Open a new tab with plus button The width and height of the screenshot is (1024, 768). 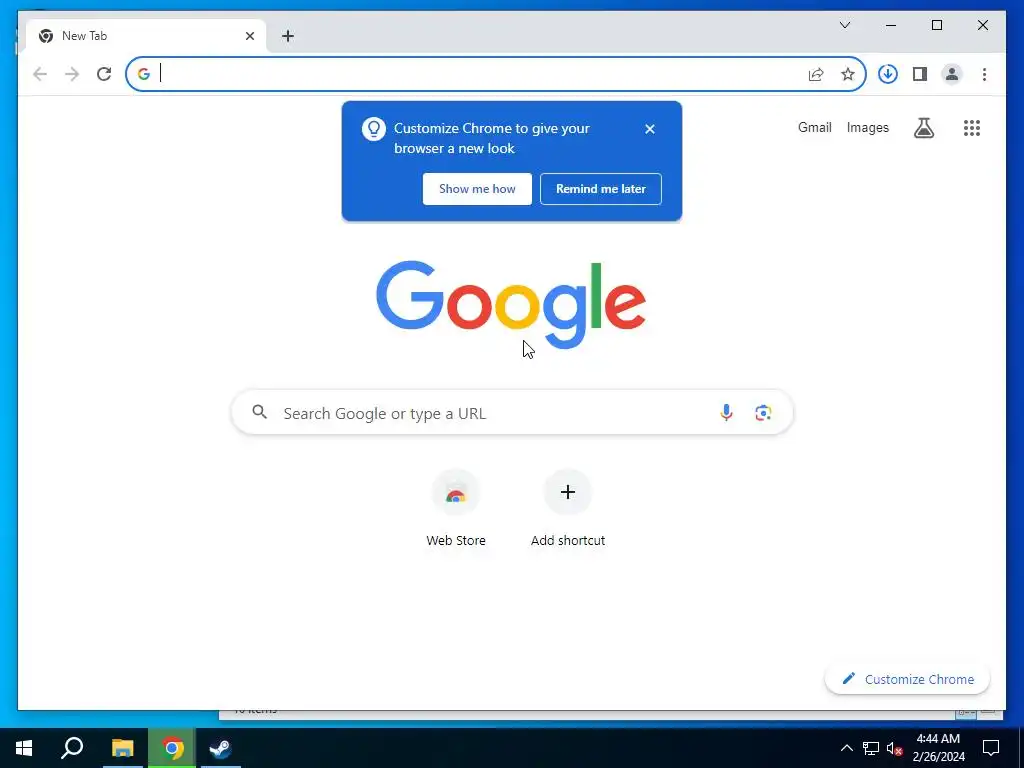tap(288, 36)
